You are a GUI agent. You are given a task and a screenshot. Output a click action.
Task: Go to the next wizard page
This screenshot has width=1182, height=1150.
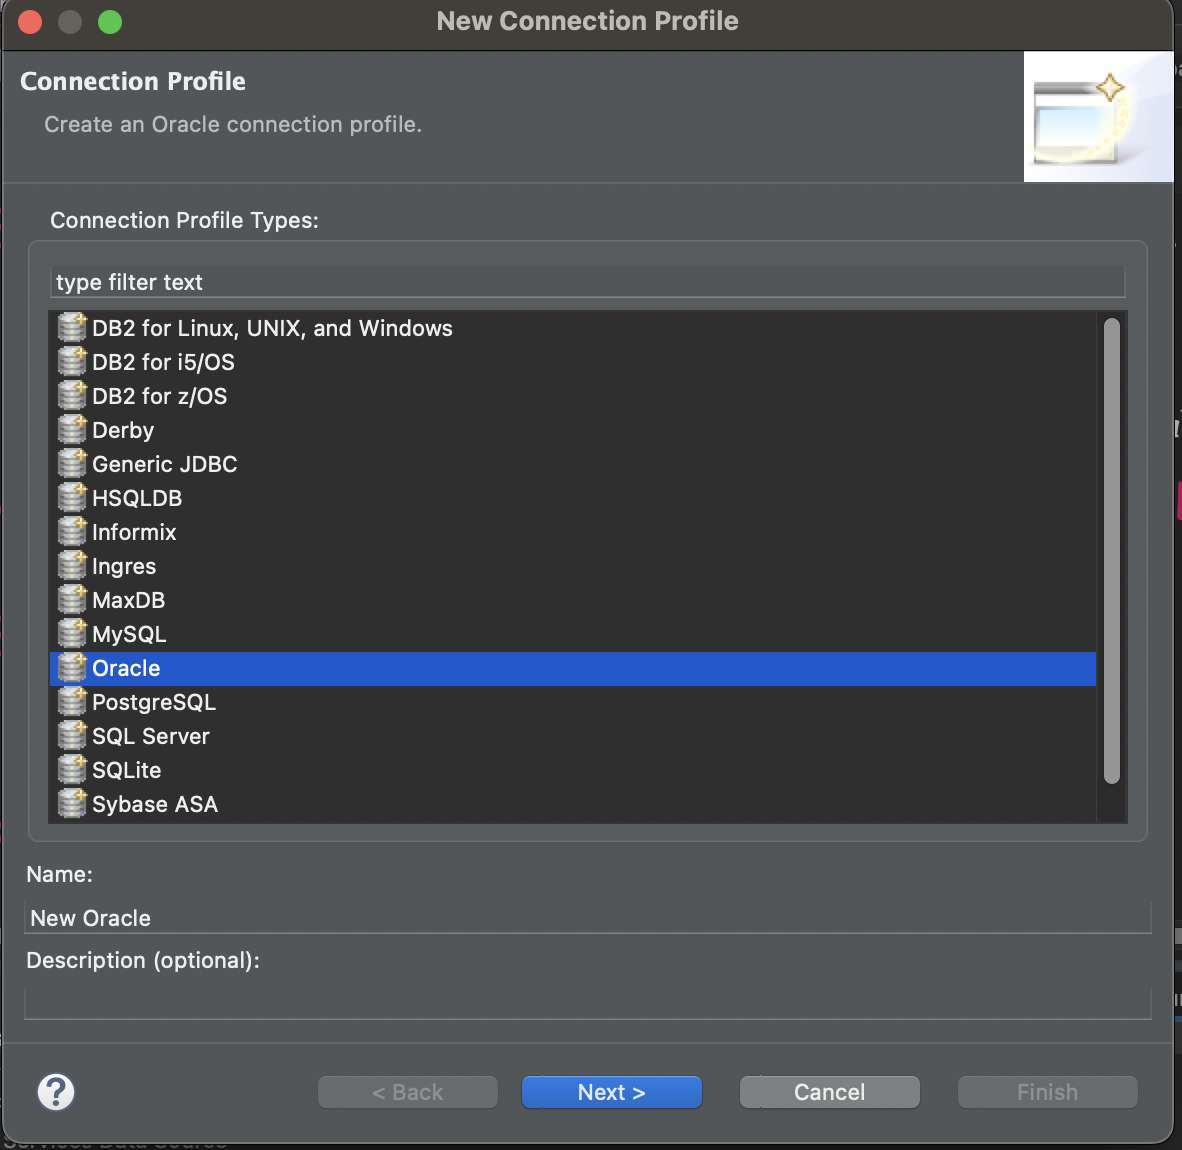(x=611, y=1092)
